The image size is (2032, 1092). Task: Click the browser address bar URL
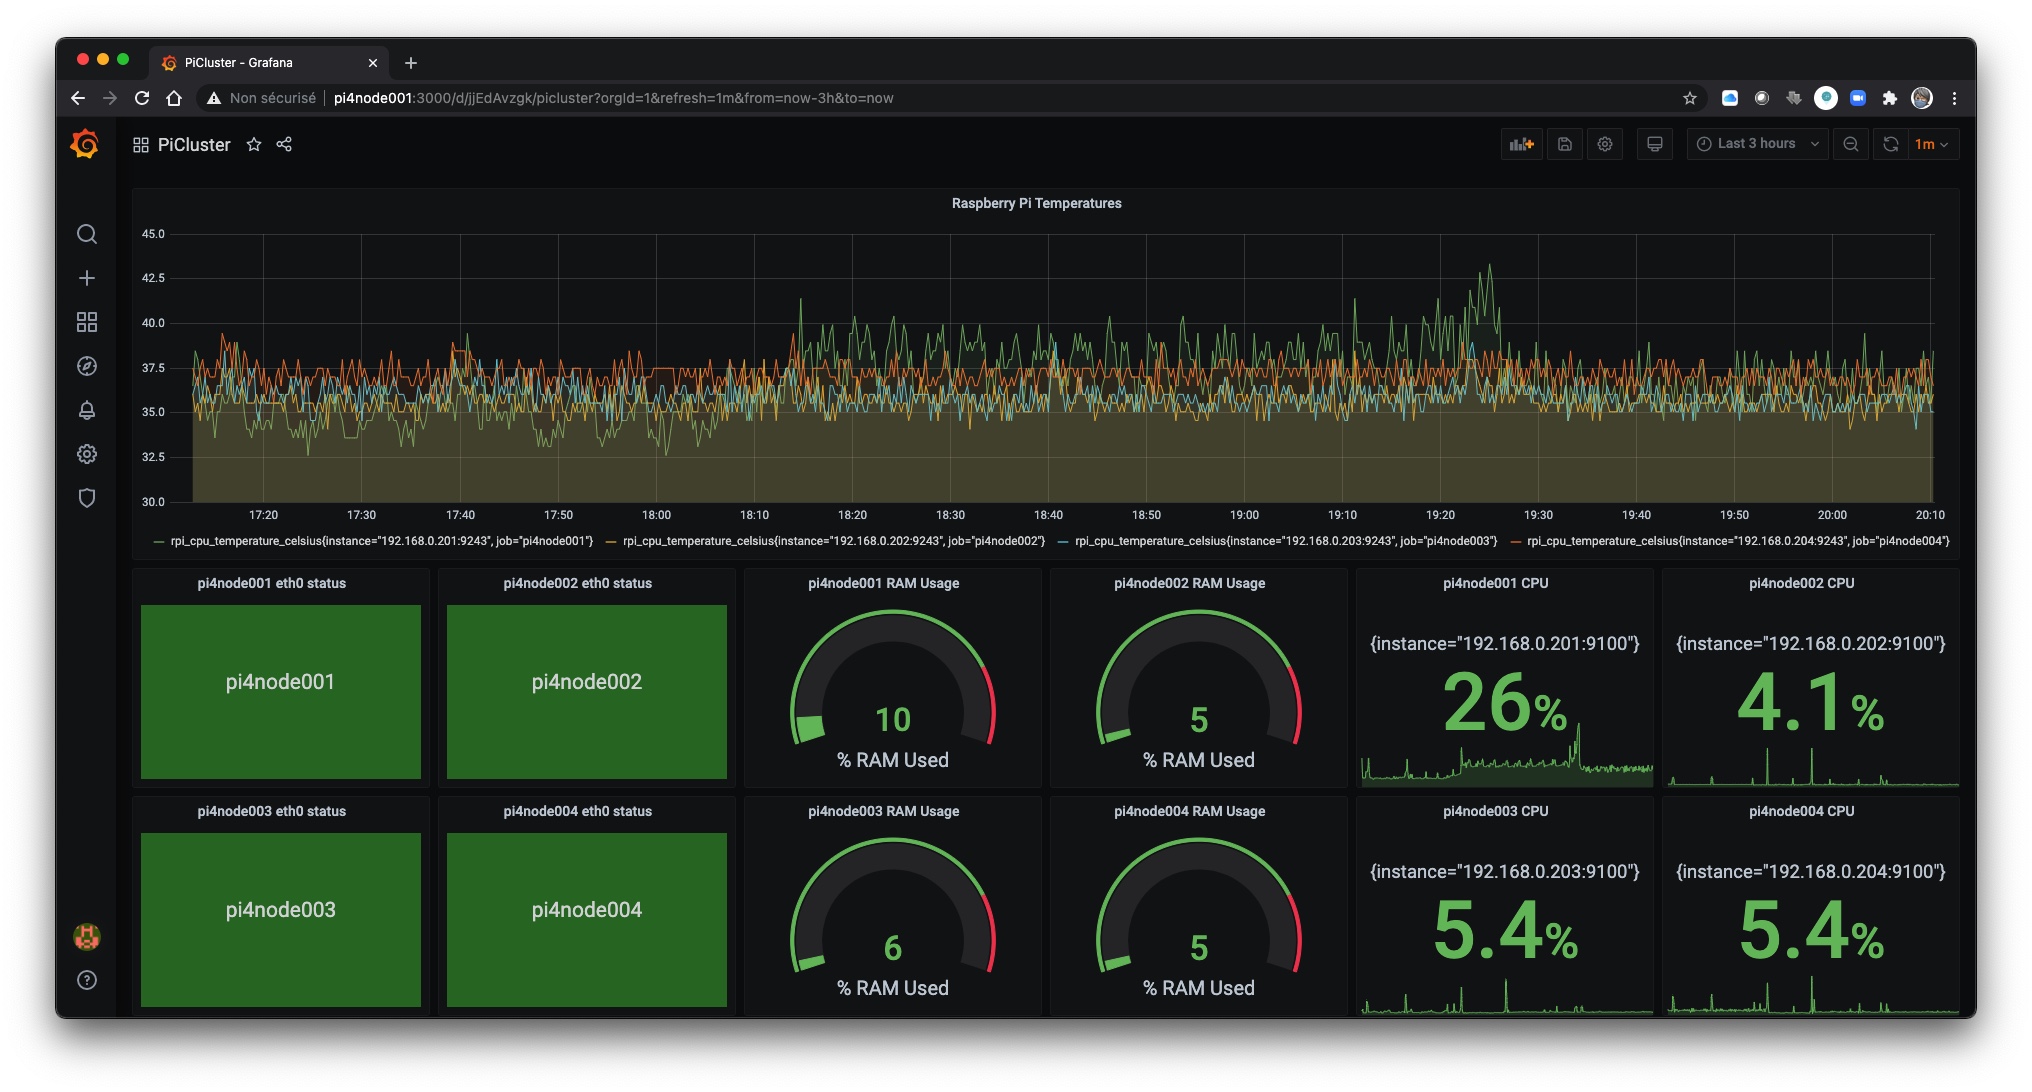click(x=613, y=98)
